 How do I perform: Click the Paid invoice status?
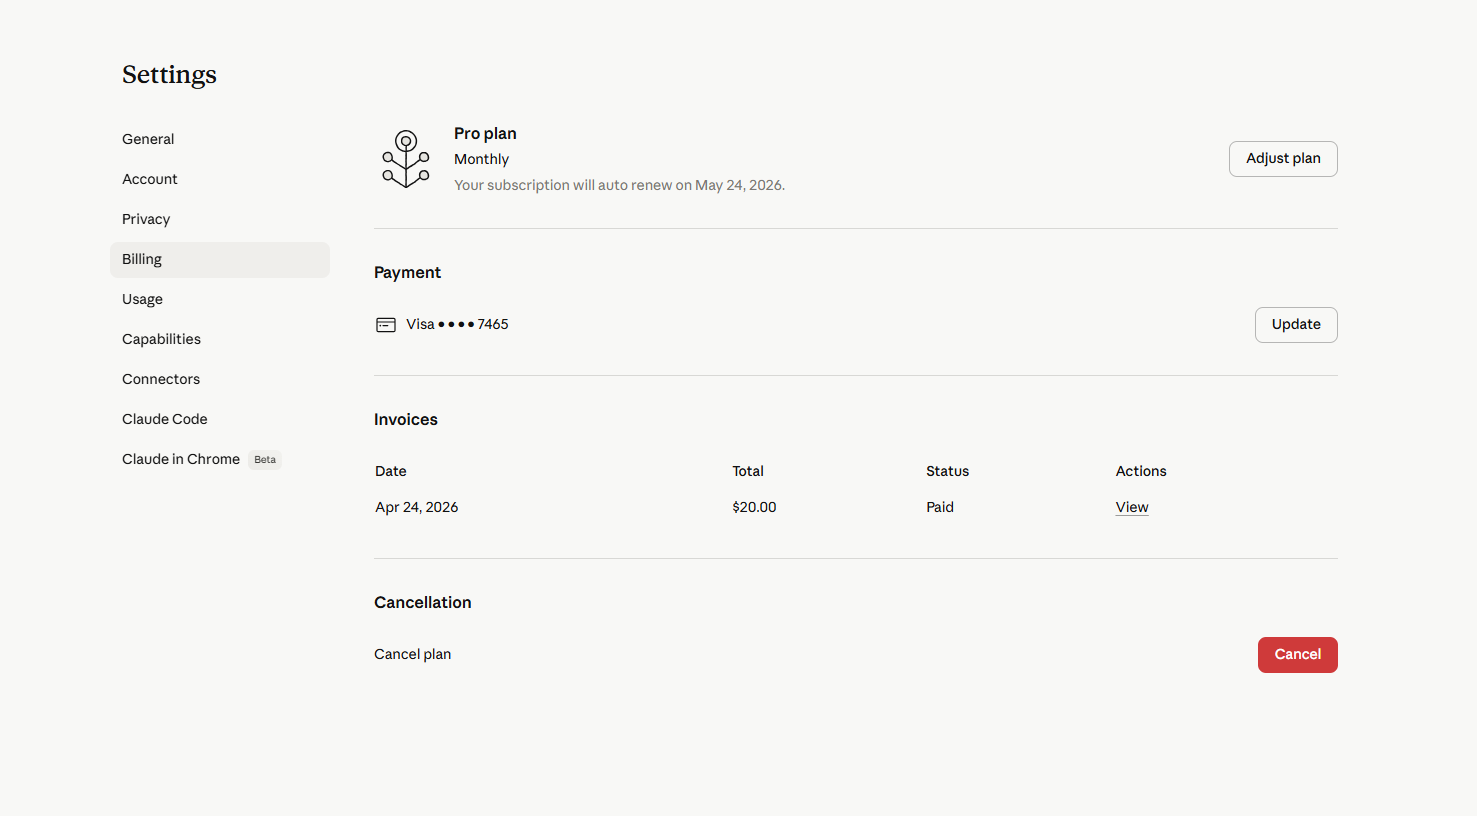tap(940, 507)
